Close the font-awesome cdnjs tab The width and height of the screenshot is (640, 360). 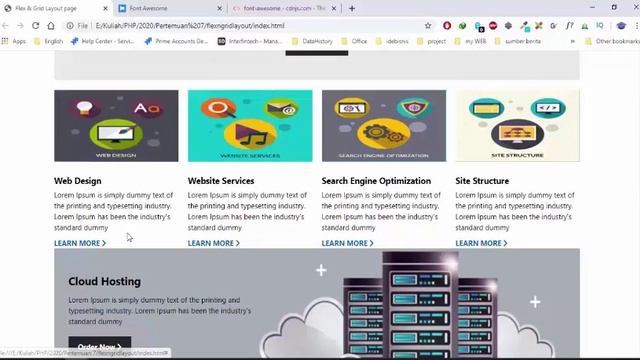tap(334, 8)
